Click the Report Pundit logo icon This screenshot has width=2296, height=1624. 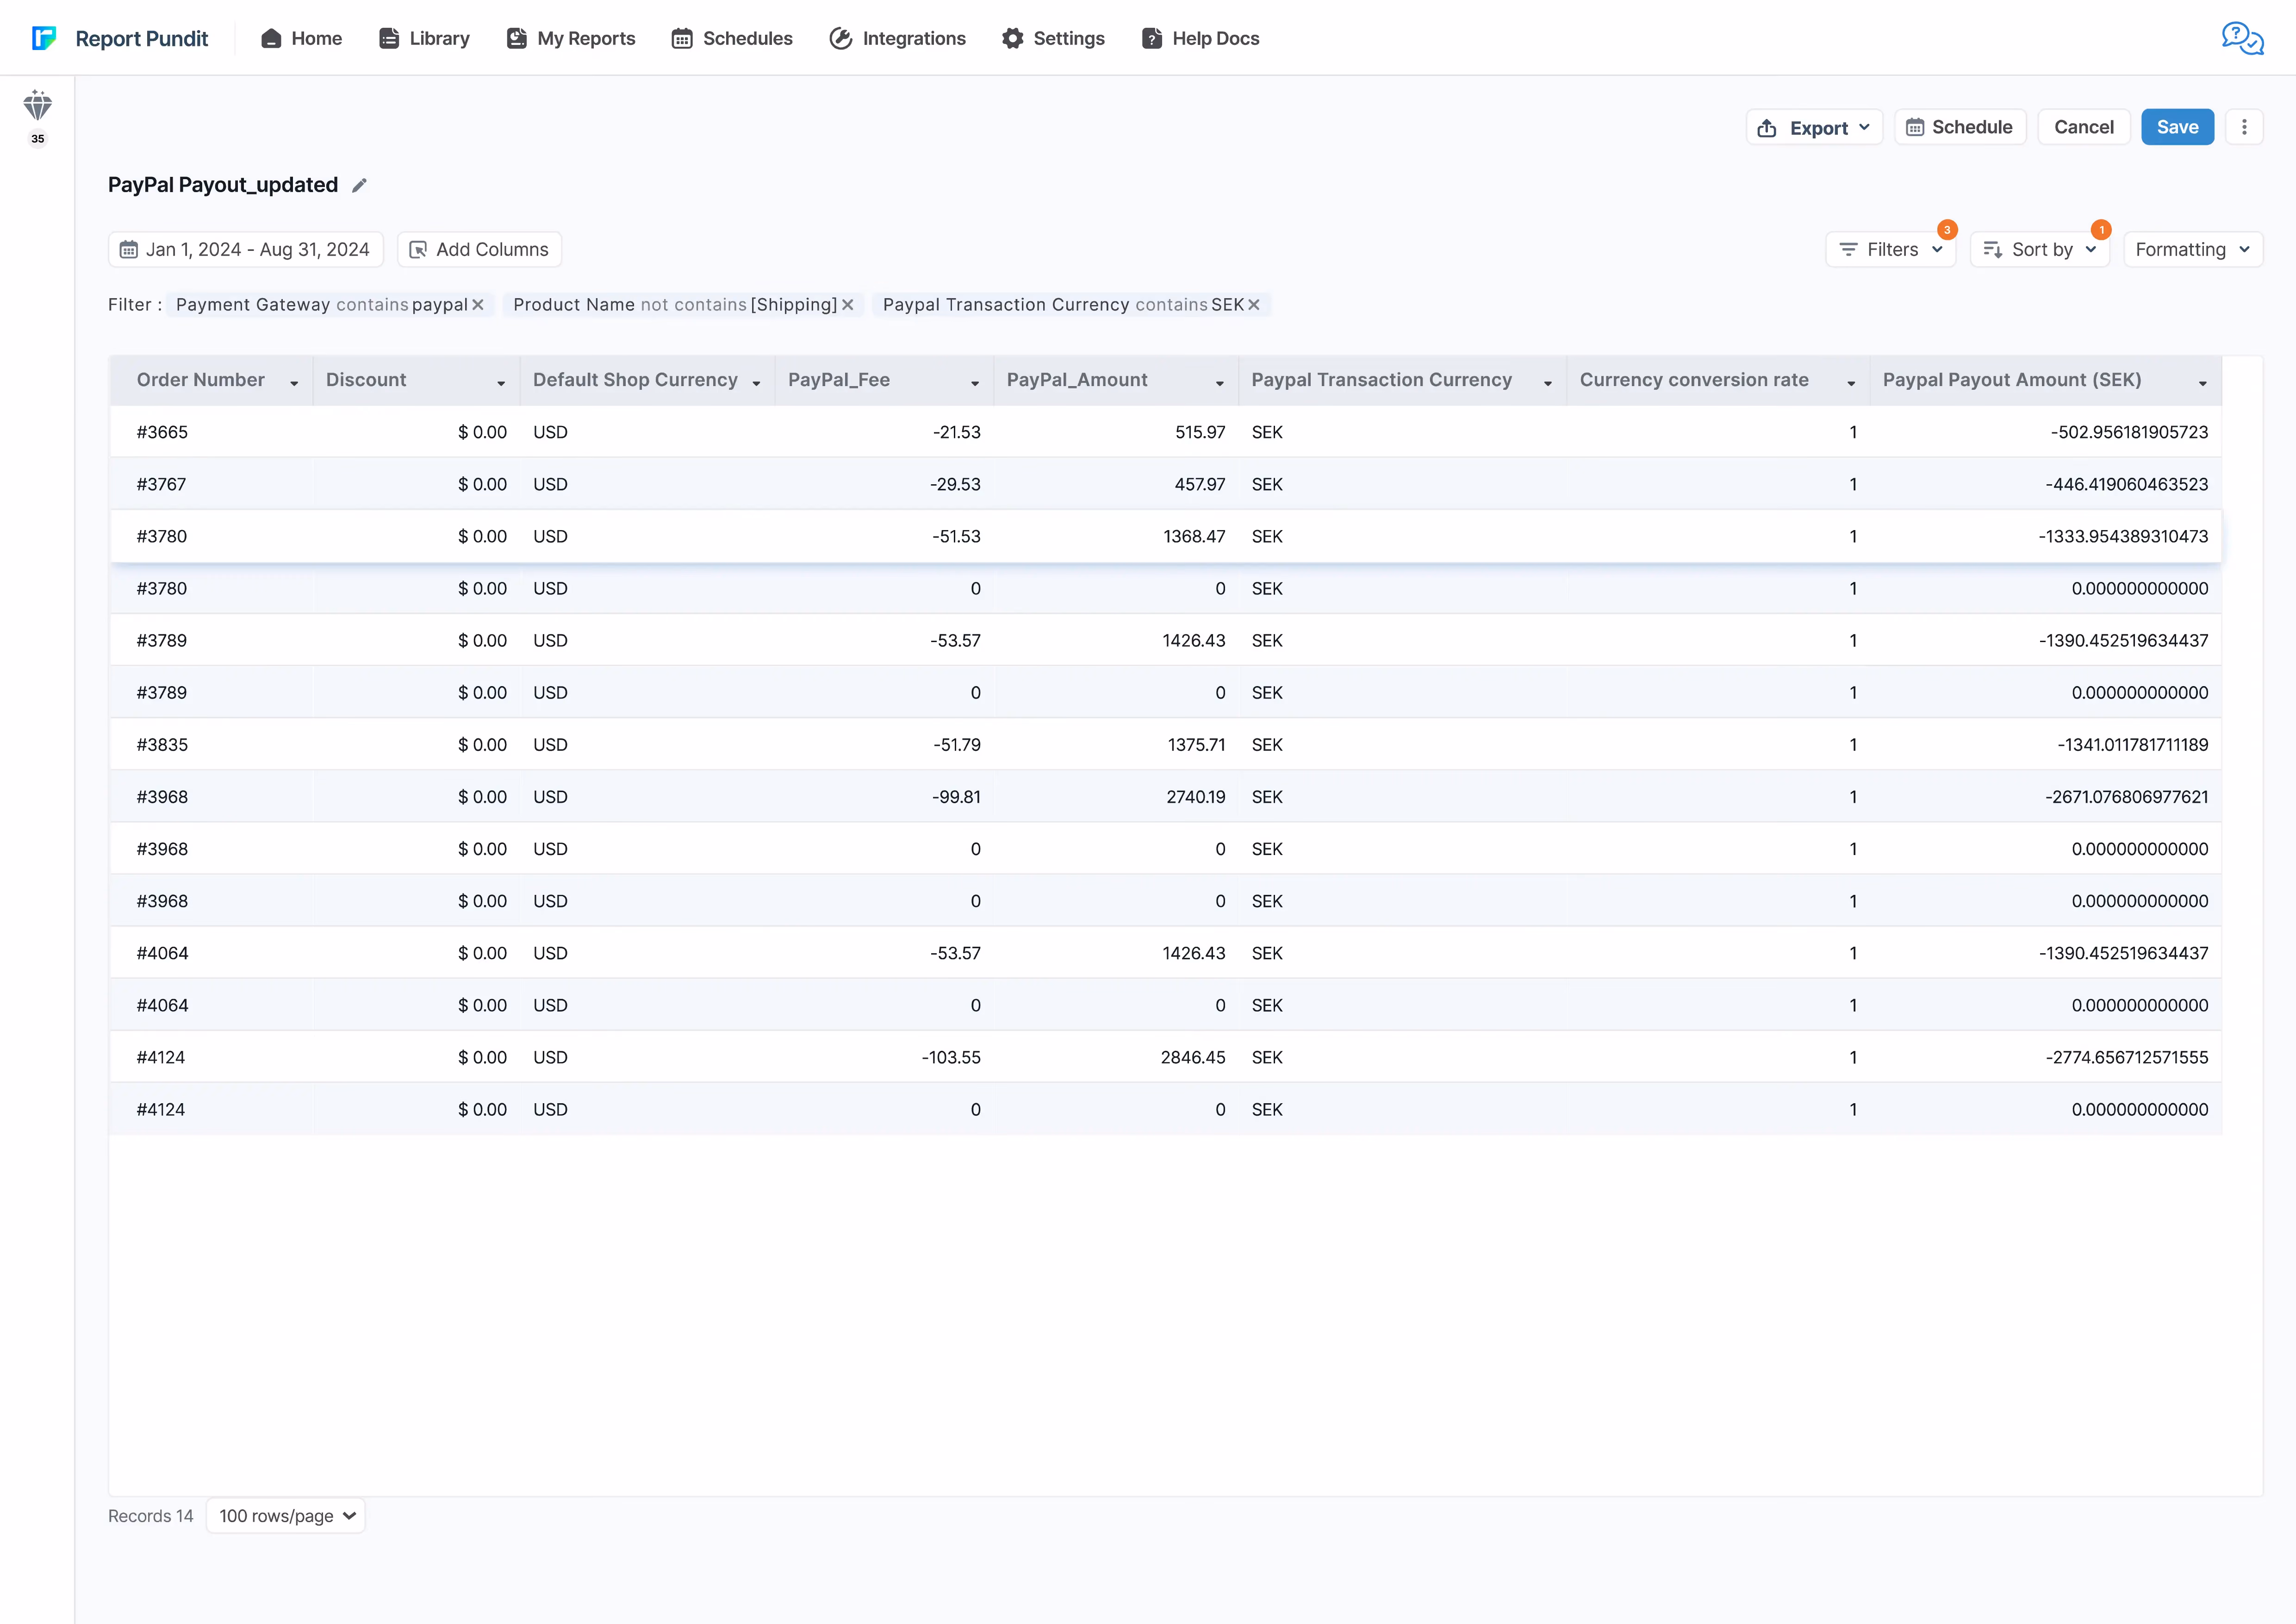click(x=43, y=38)
